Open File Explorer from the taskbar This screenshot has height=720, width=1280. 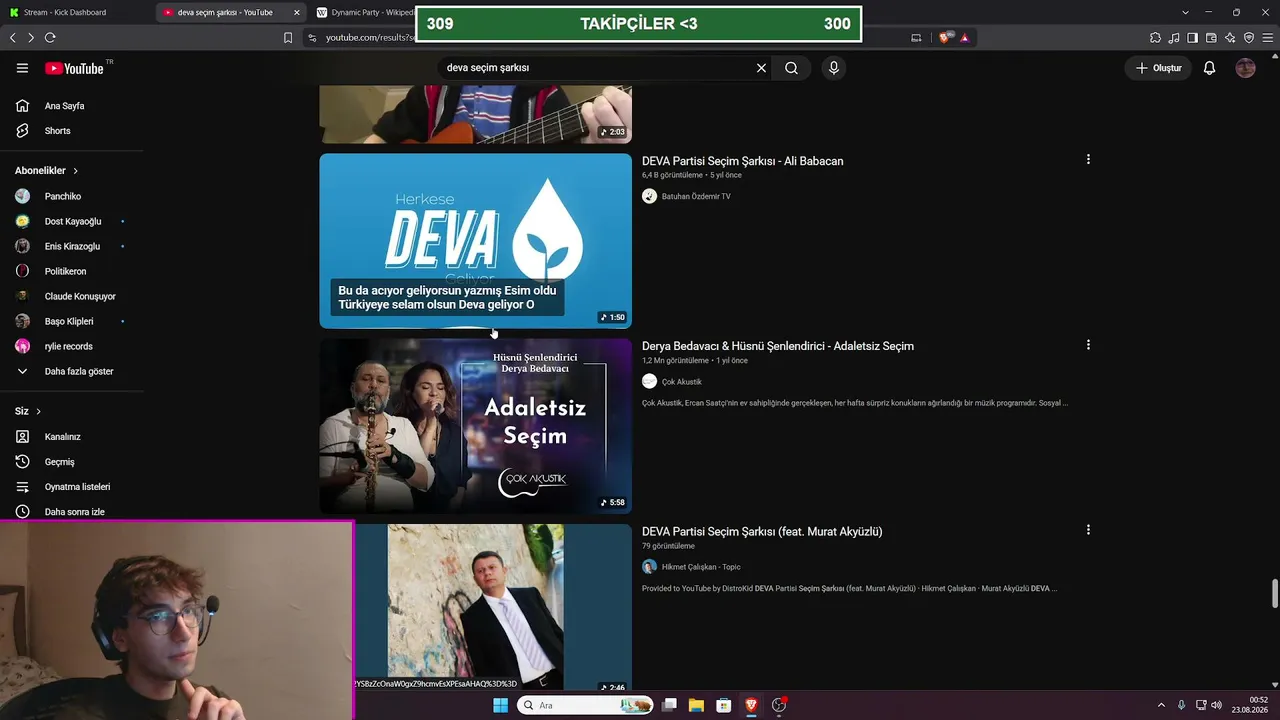pos(696,705)
